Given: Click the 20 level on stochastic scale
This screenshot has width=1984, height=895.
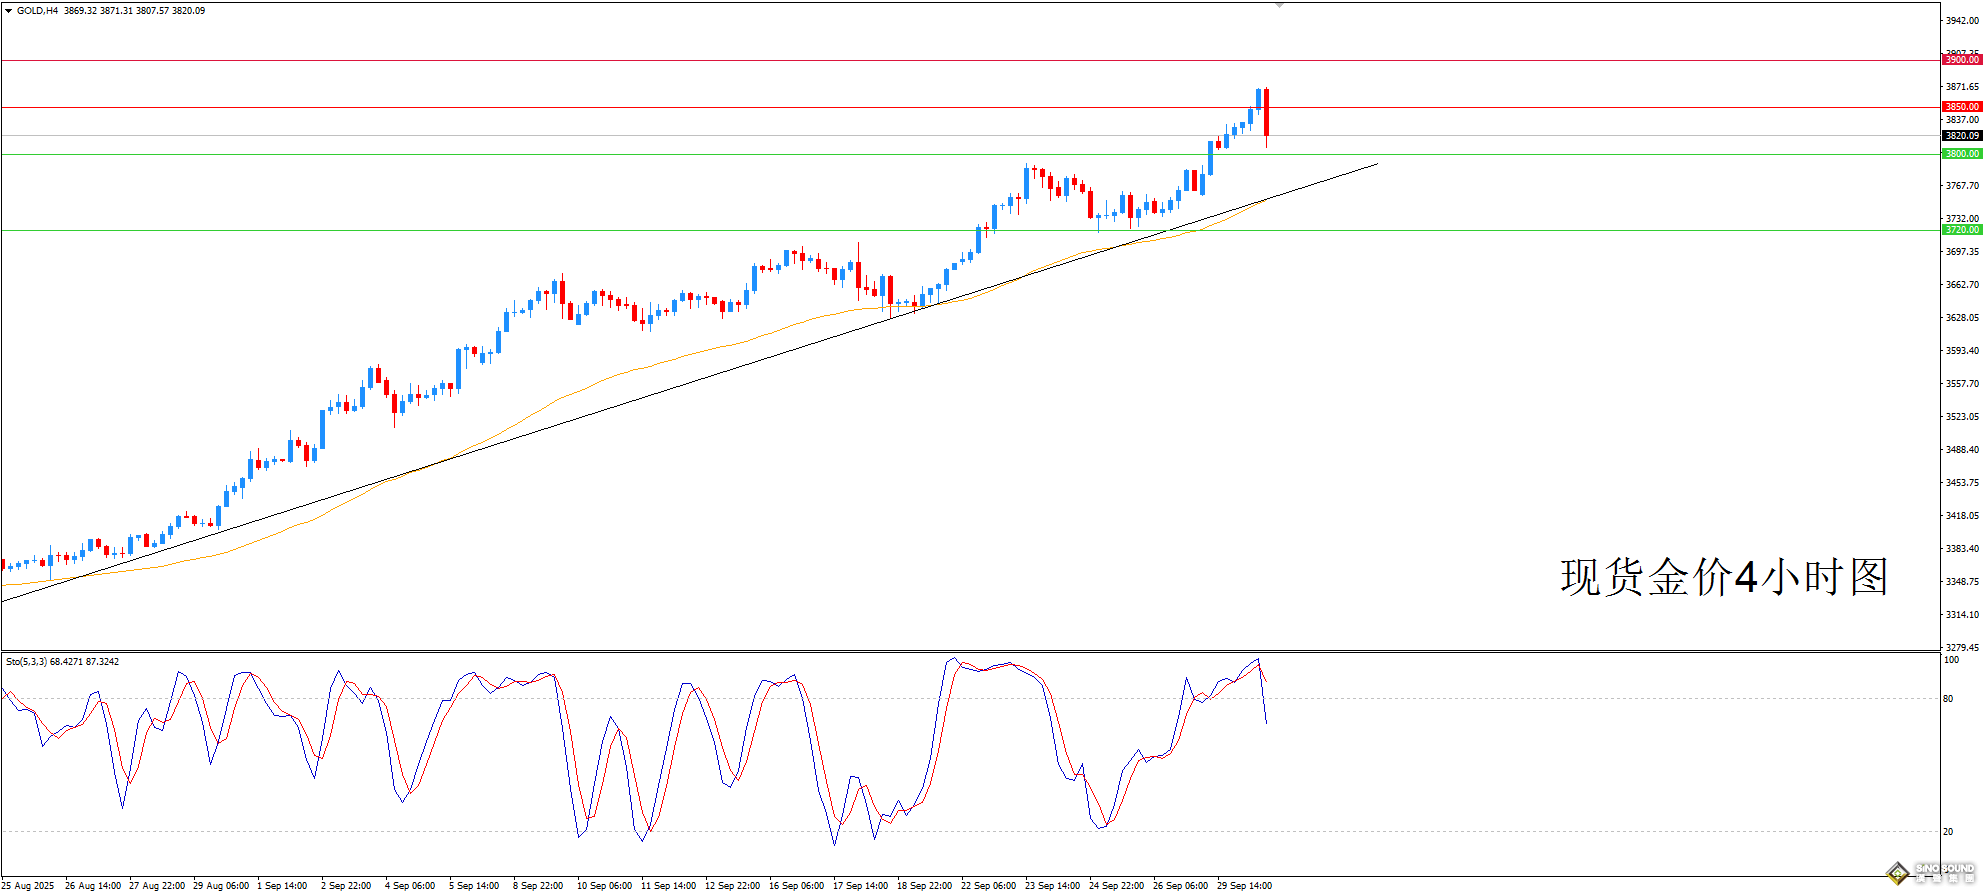Looking at the screenshot, I should coord(1948,832).
